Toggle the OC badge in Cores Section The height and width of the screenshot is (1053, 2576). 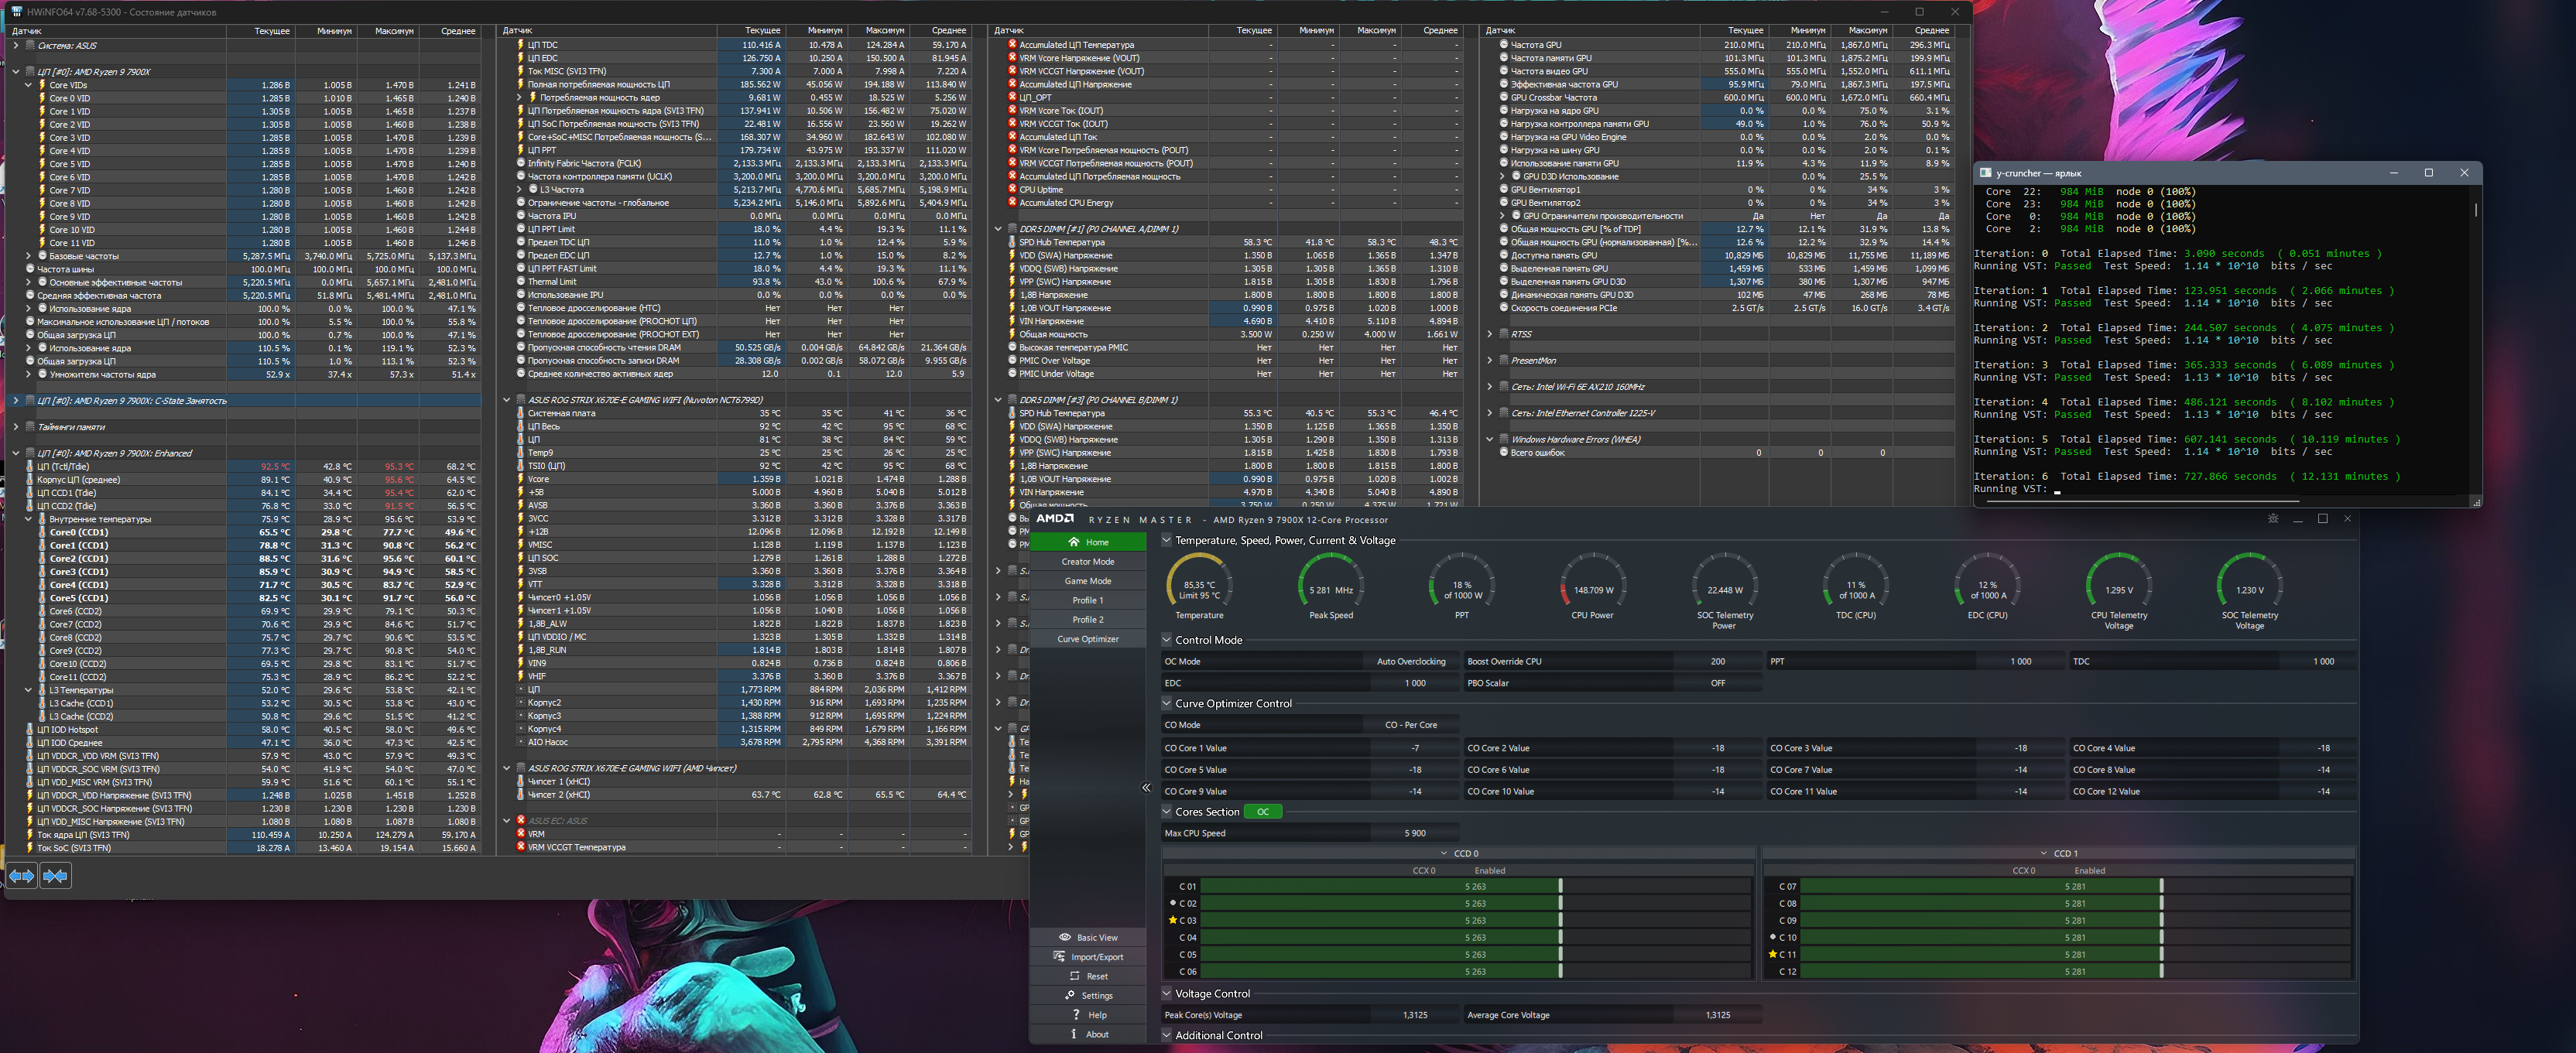tap(1263, 812)
